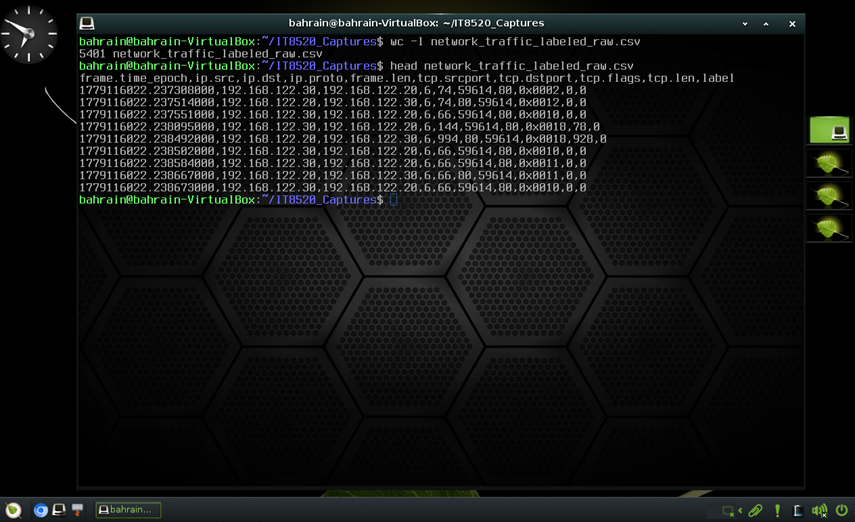Click the muted volume speaker icon

(x=820, y=511)
